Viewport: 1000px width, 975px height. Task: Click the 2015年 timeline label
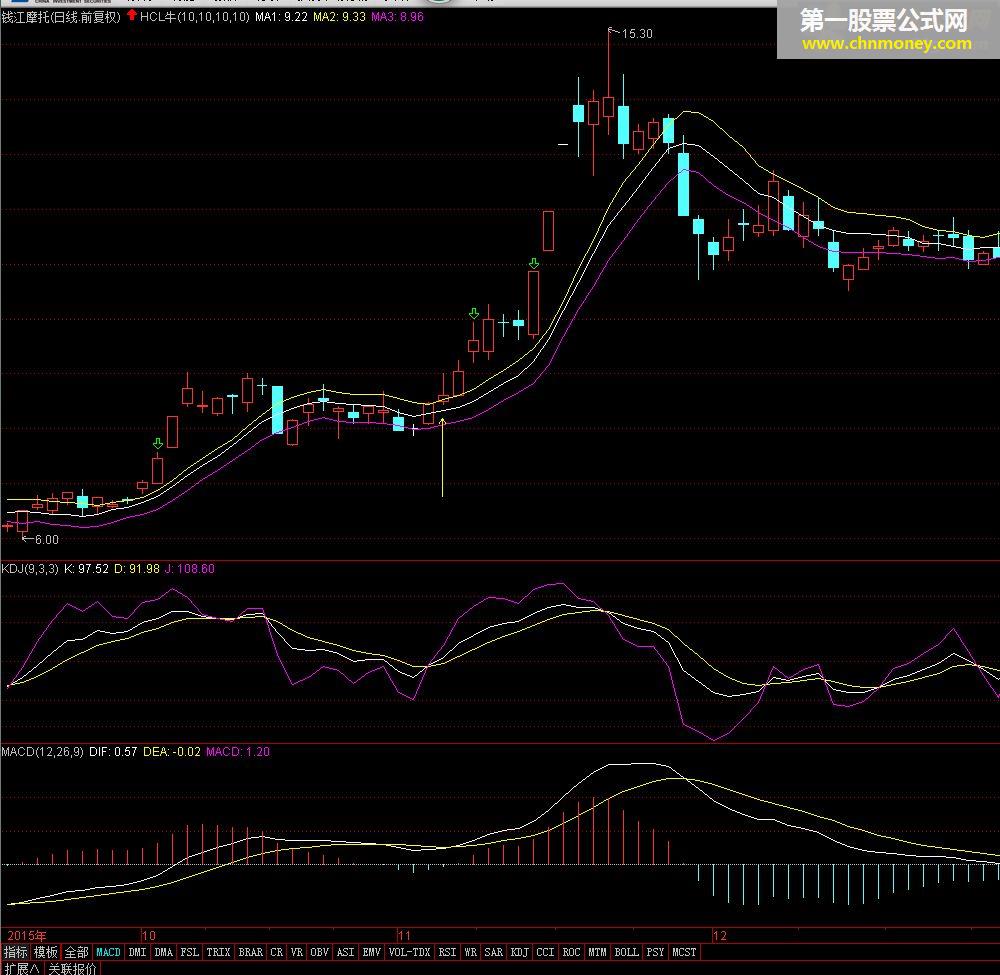[27, 935]
